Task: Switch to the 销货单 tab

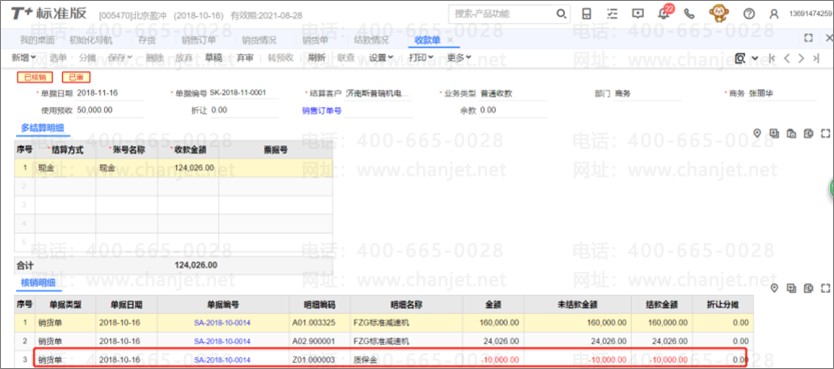Action: point(315,40)
